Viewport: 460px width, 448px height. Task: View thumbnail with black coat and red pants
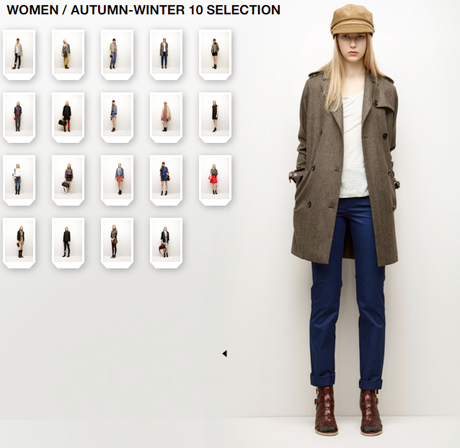(68, 118)
